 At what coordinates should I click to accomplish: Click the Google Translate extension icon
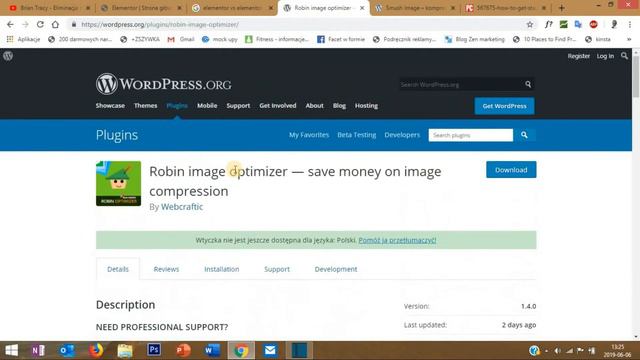click(578, 24)
